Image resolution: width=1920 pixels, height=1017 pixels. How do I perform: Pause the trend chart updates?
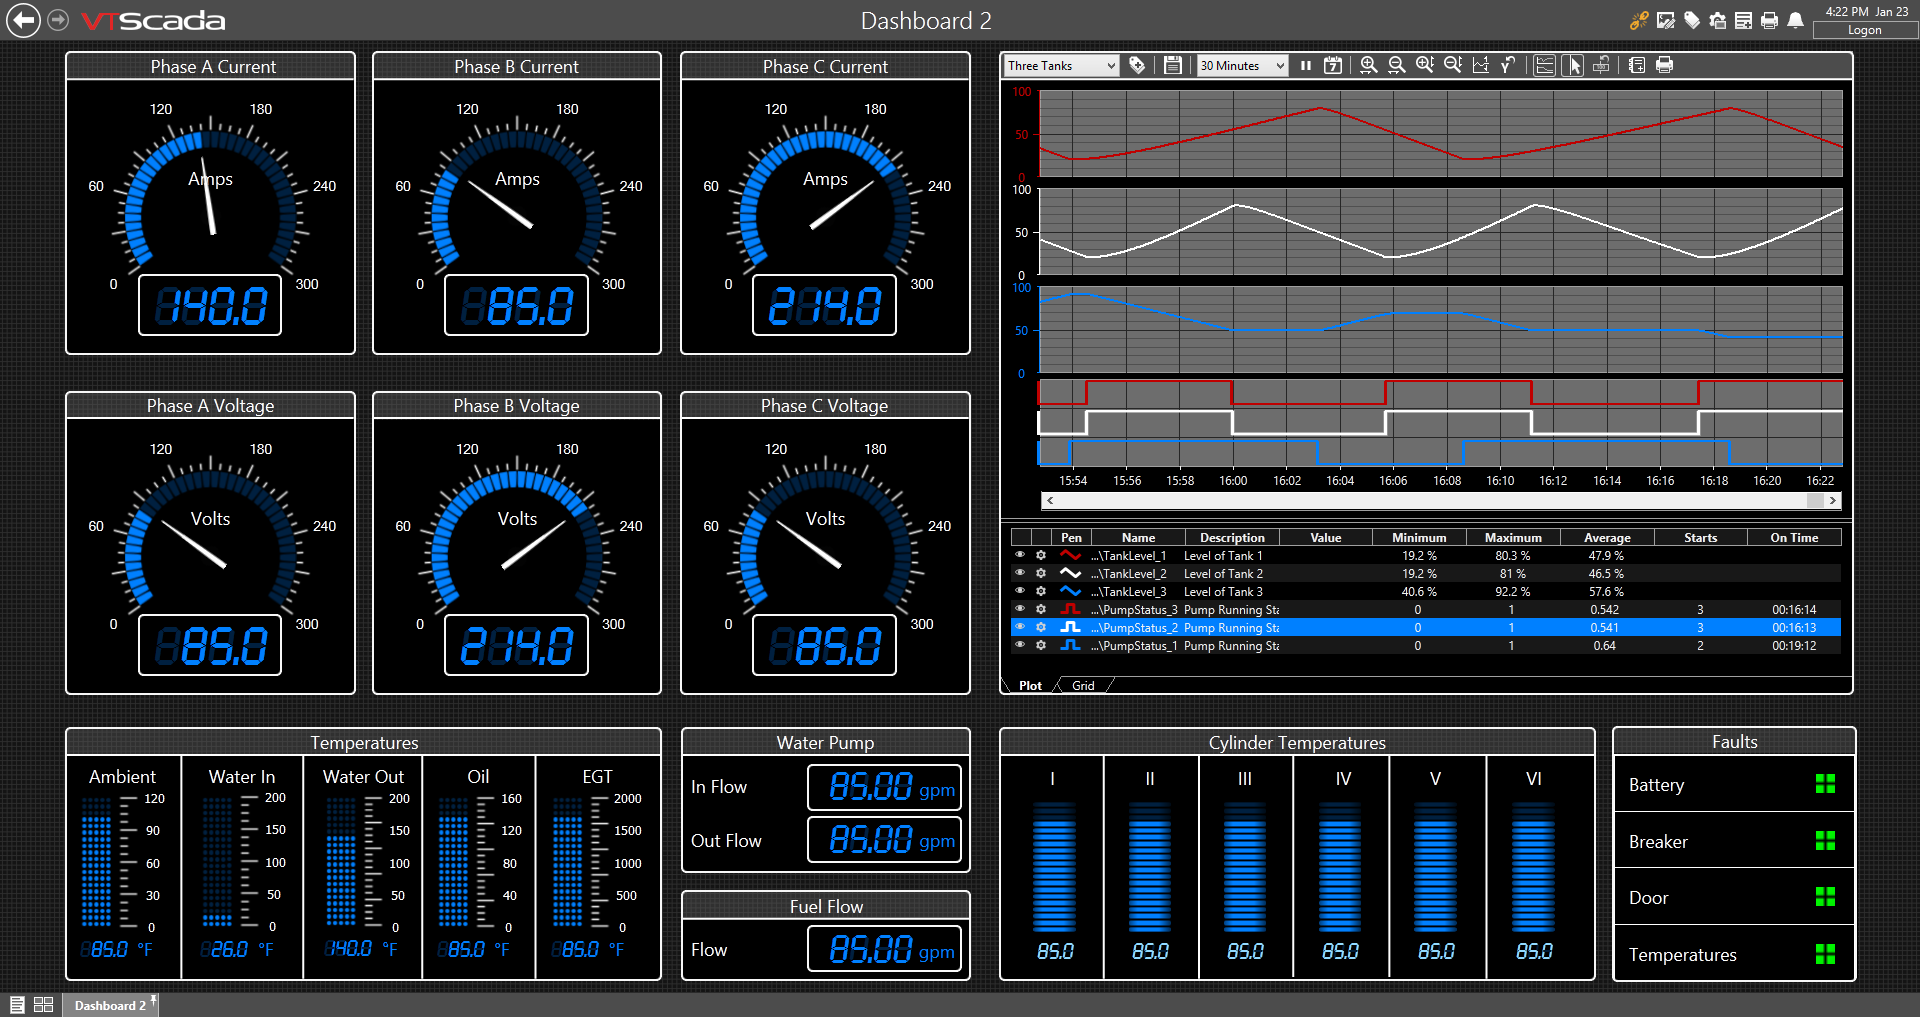coord(1306,65)
